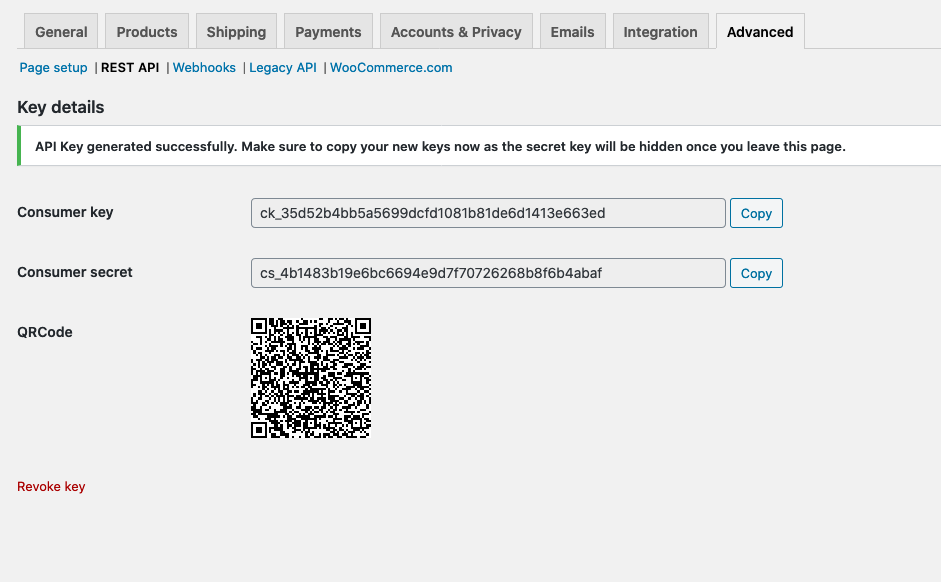
Task: Click the QR code image
Action: 311,378
